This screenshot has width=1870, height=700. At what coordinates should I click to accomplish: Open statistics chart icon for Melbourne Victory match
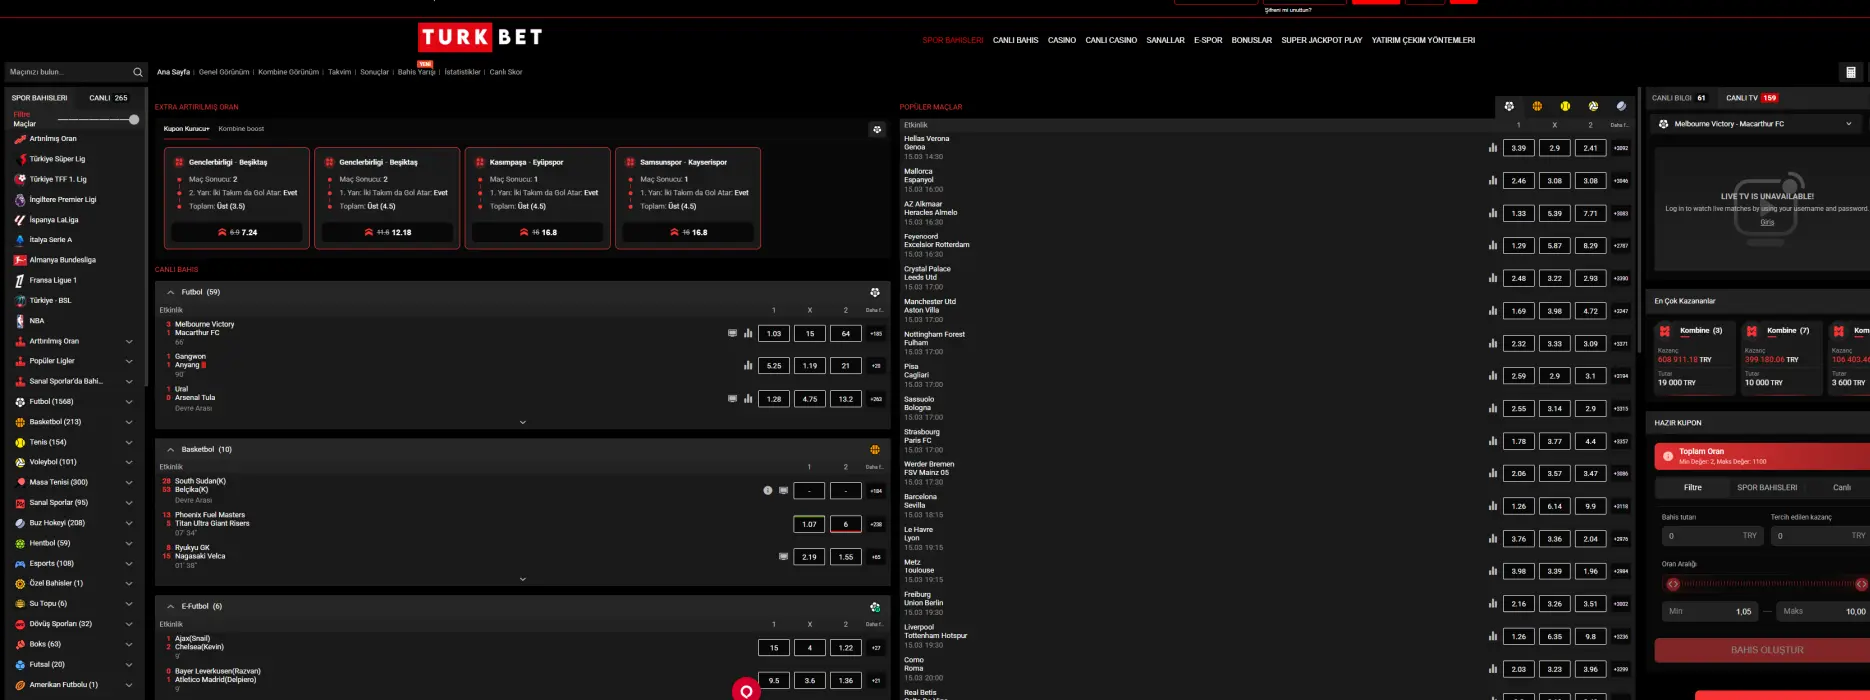click(748, 333)
